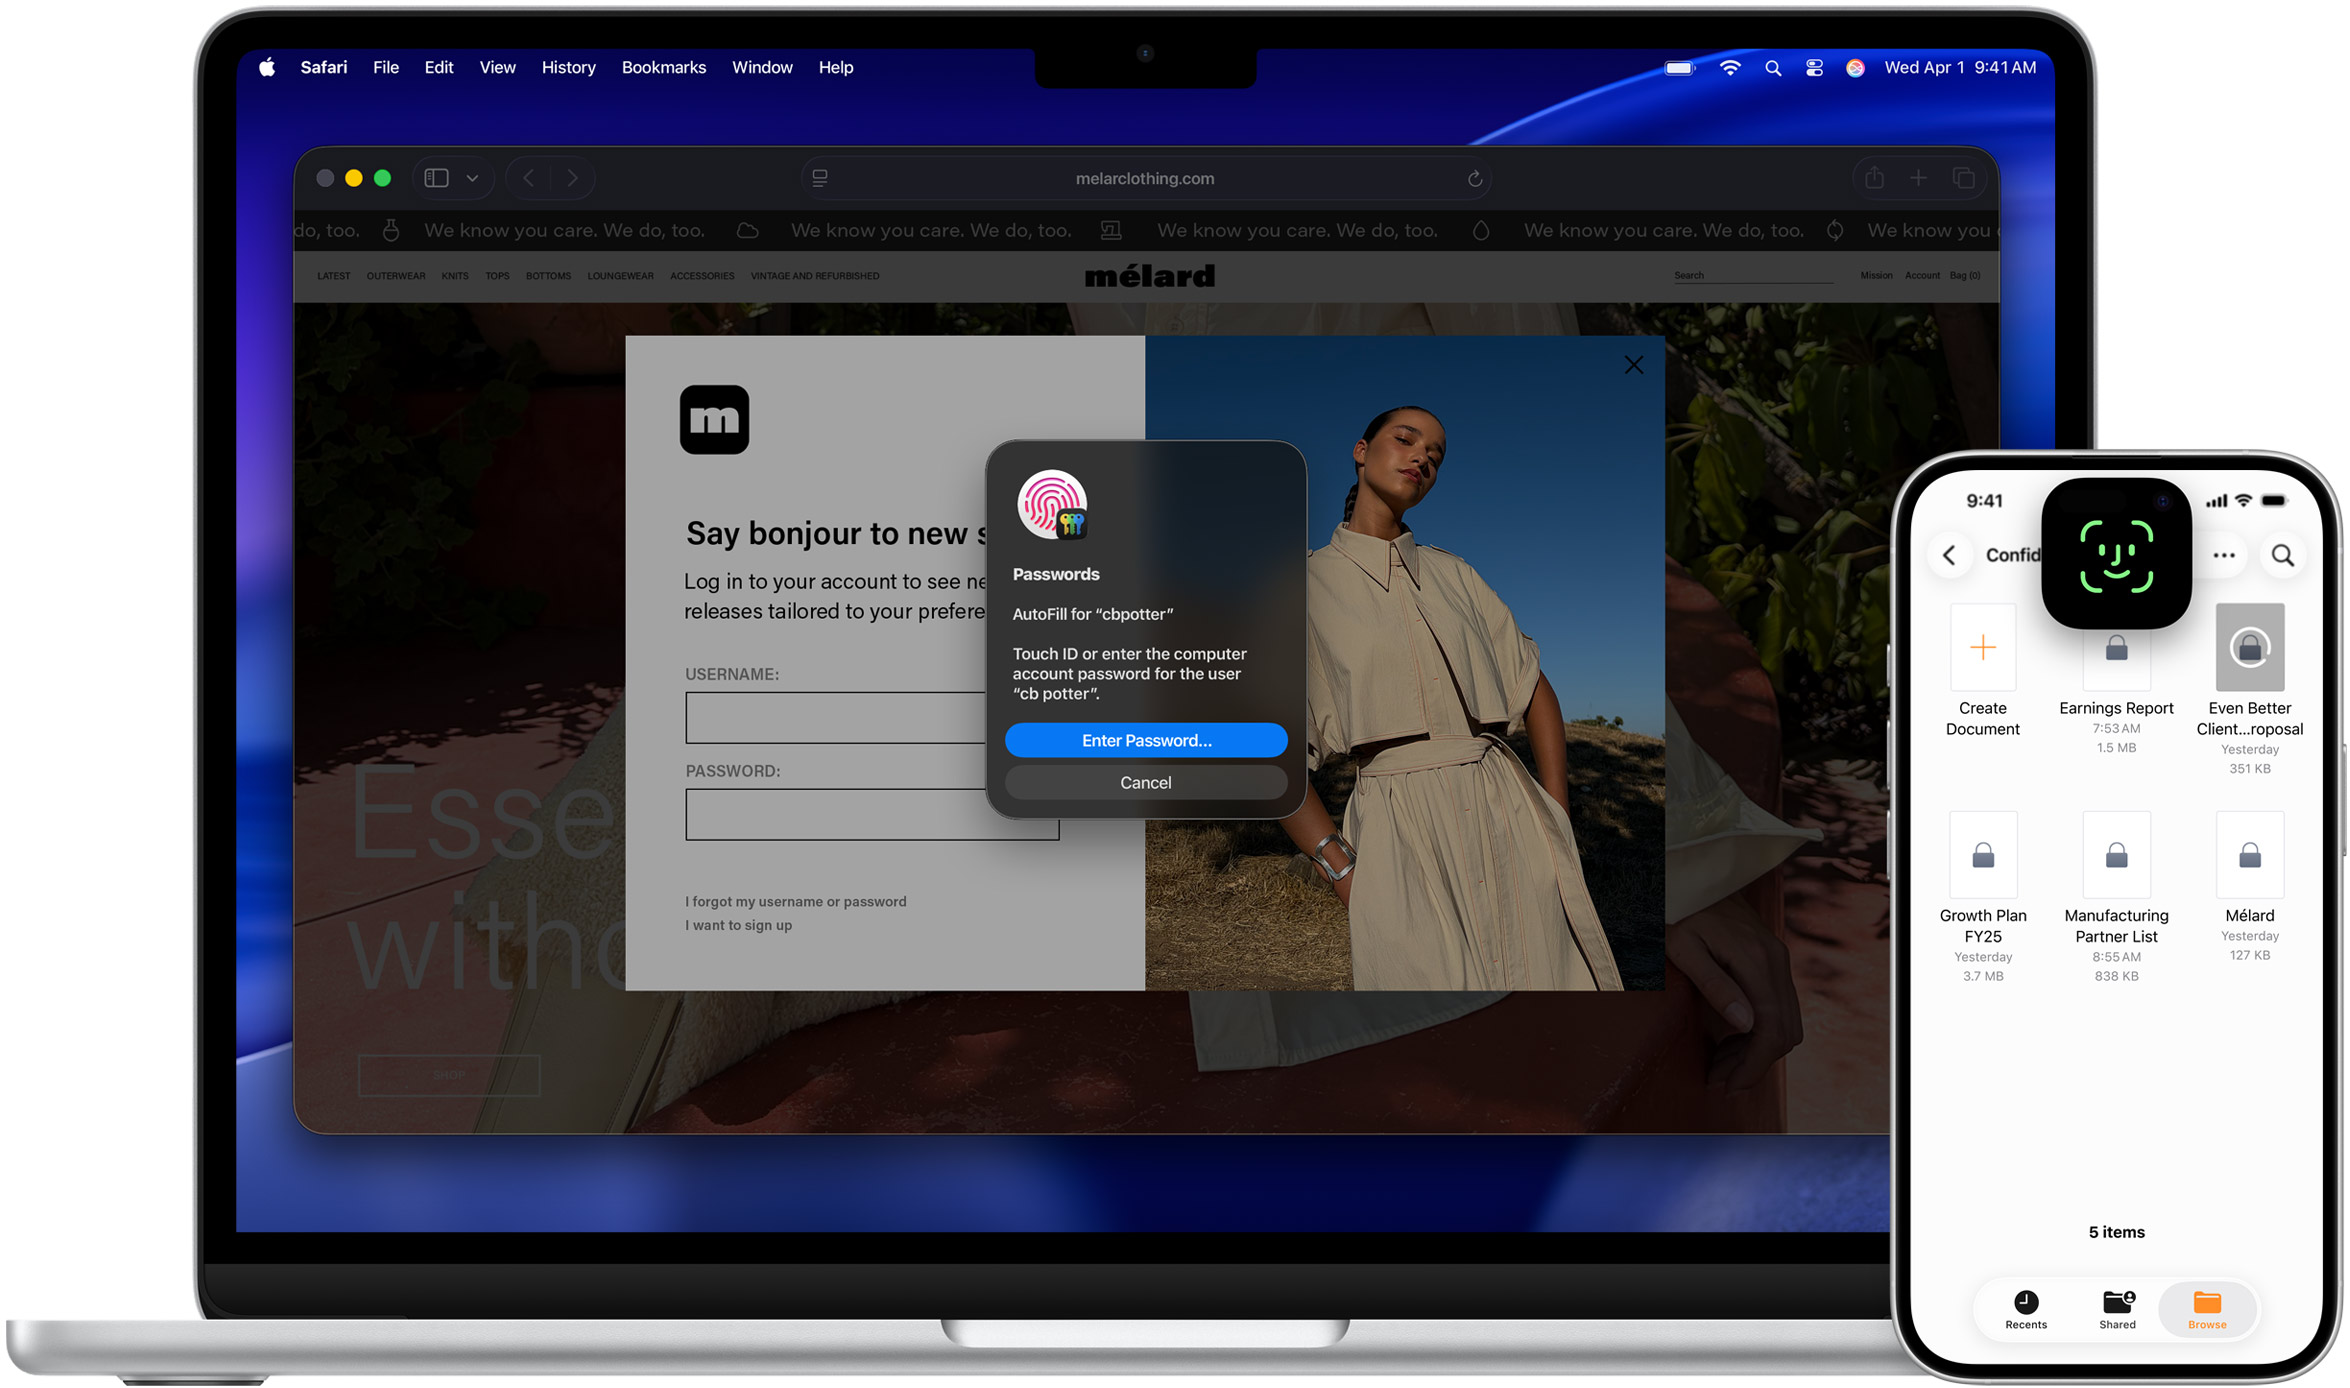Click the mélard site logo
The height and width of the screenshot is (1388, 2350).
(1150, 276)
